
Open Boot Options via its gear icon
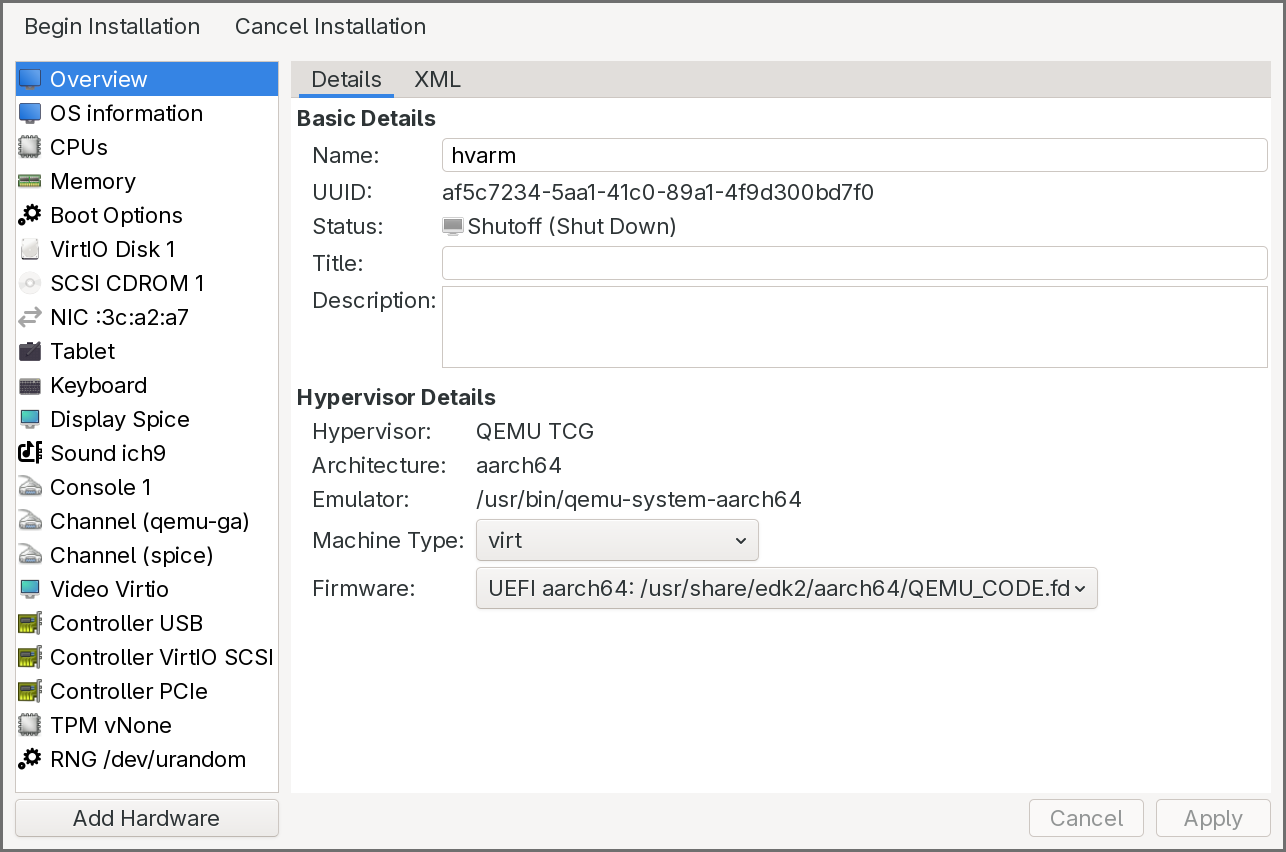tap(31, 215)
